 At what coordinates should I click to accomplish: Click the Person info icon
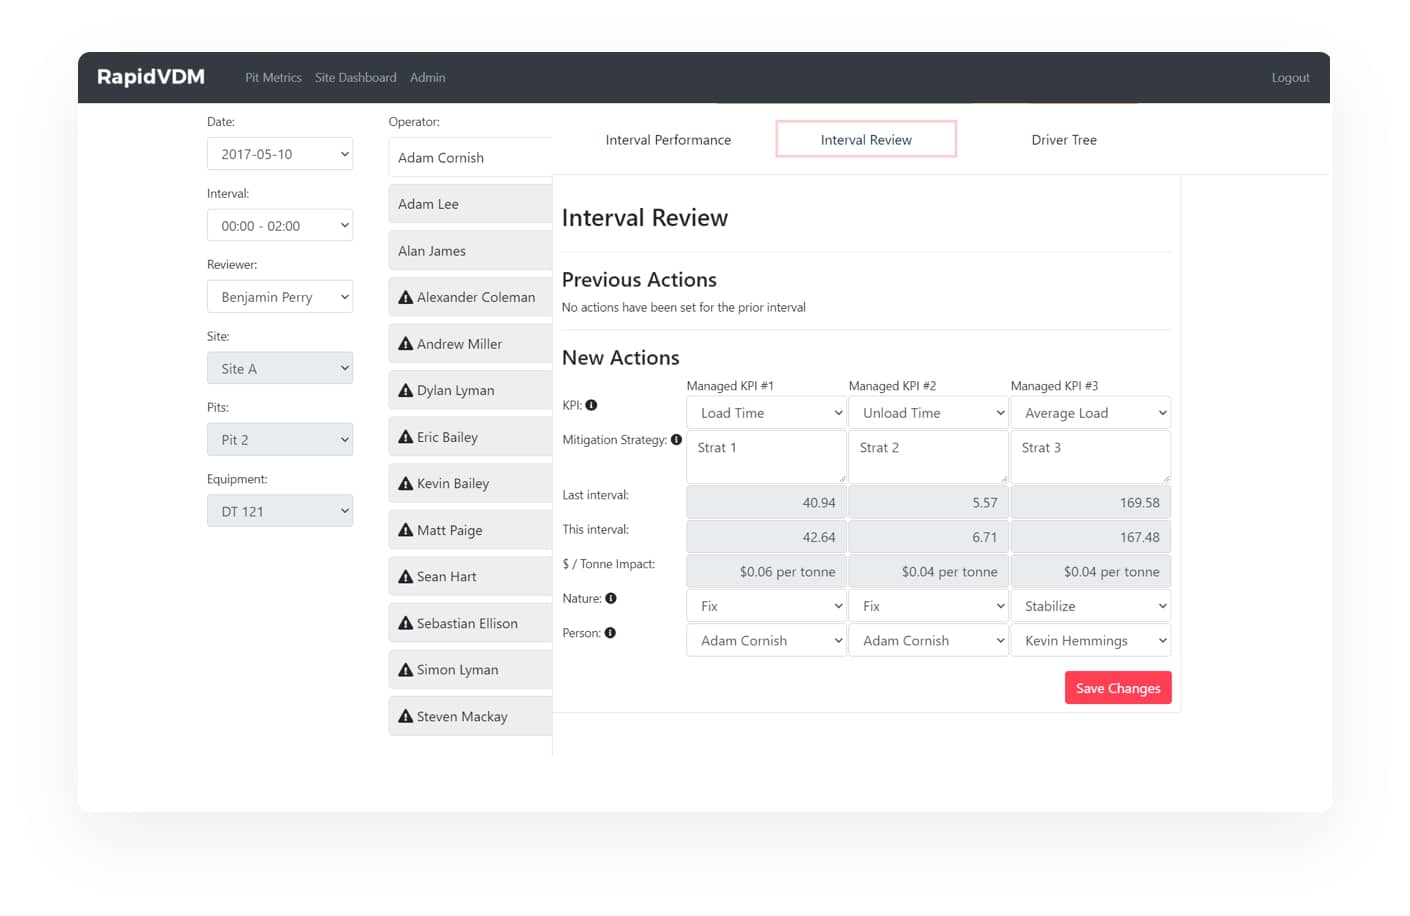(x=610, y=632)
